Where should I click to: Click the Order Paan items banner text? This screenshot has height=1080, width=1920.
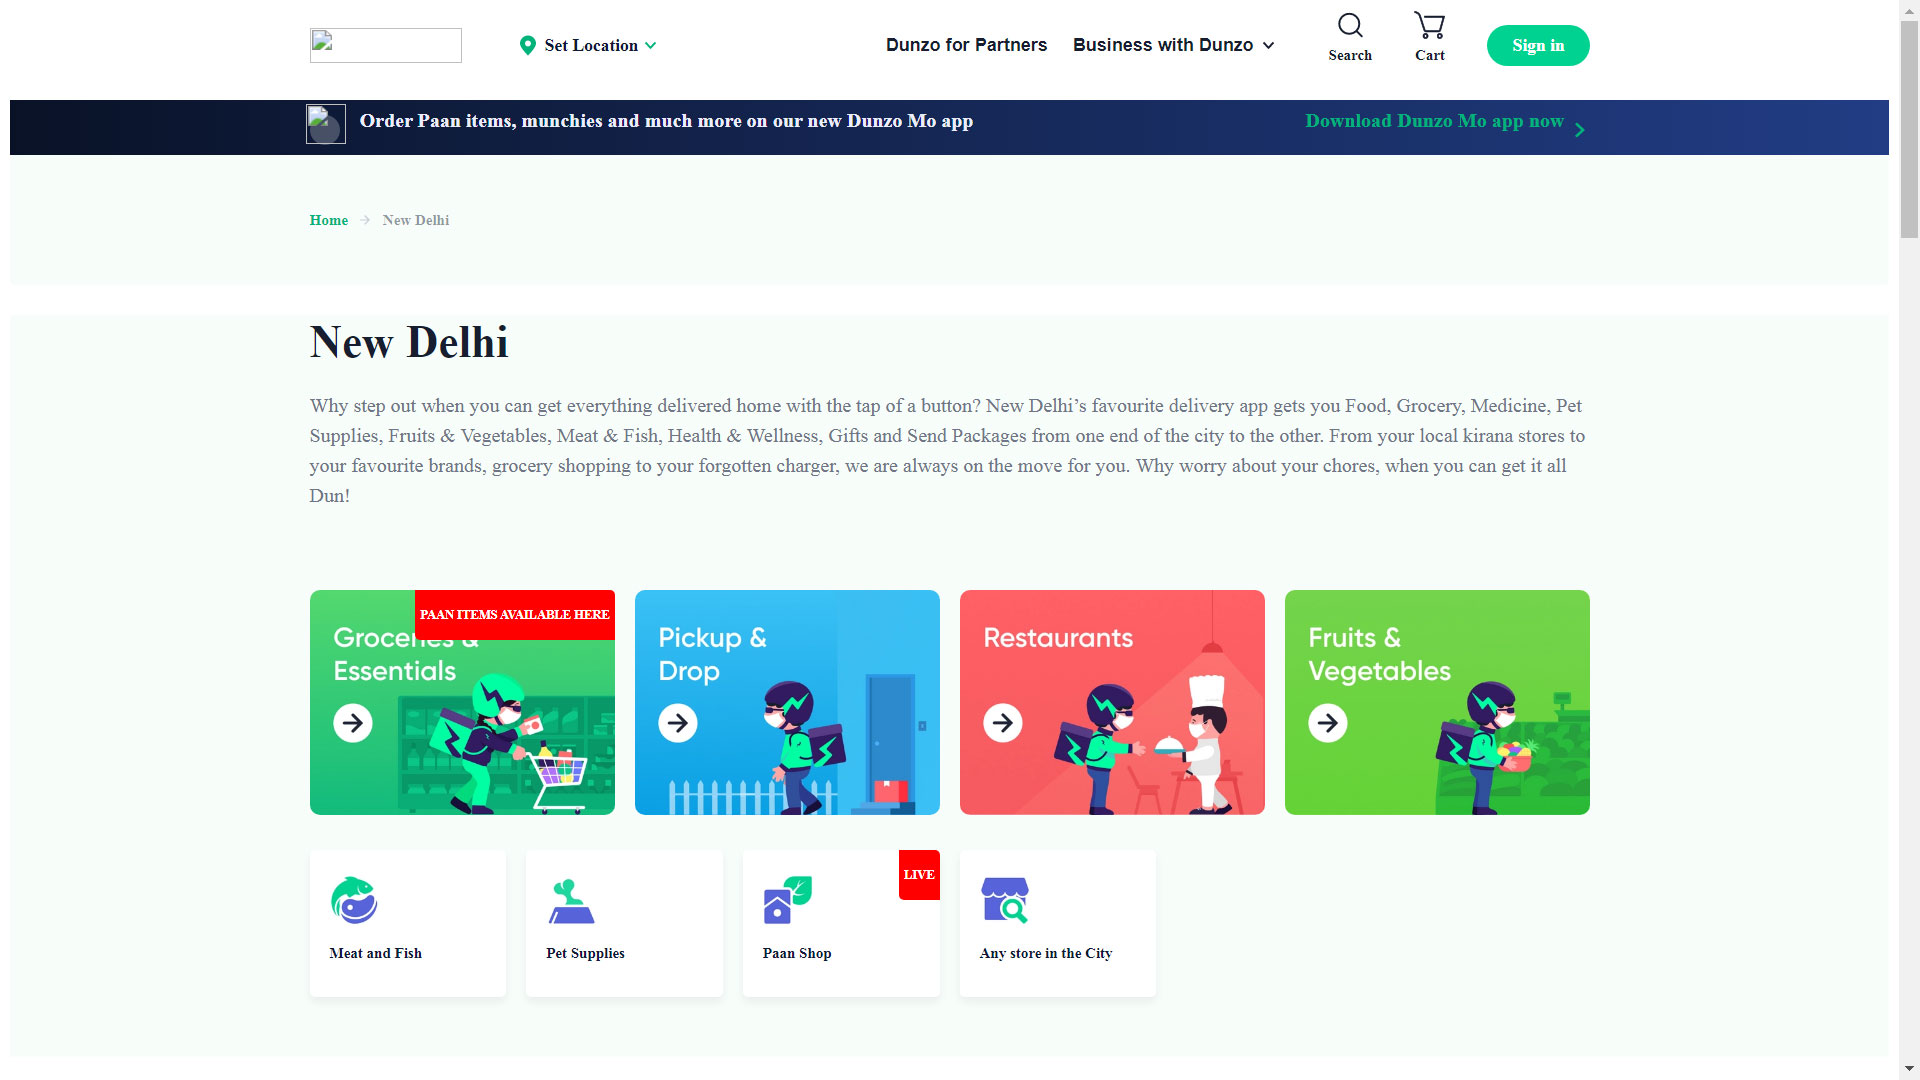[x=666, y=121]
